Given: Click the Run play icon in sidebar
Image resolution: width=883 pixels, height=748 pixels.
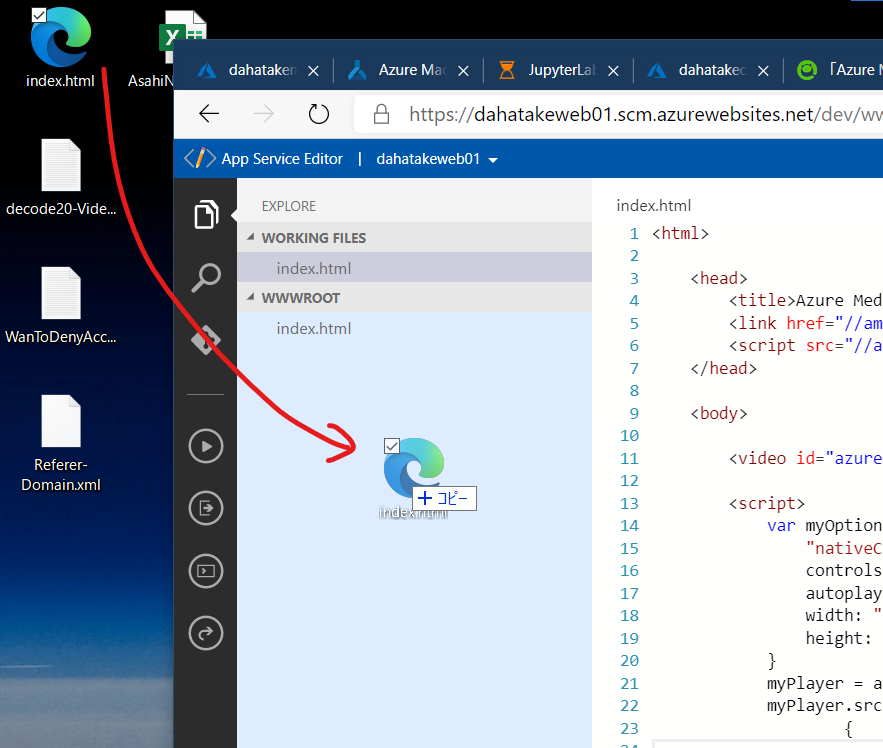Looking at the screenshot, I should click(206, 446).
